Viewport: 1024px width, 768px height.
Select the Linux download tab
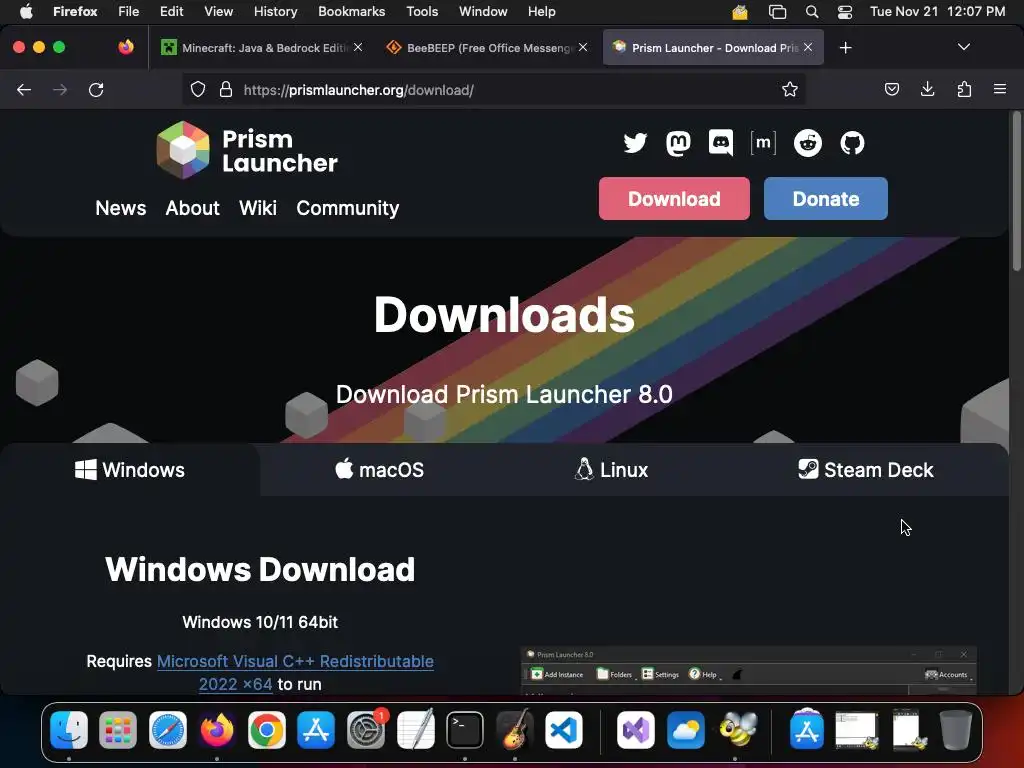[611, 470]
